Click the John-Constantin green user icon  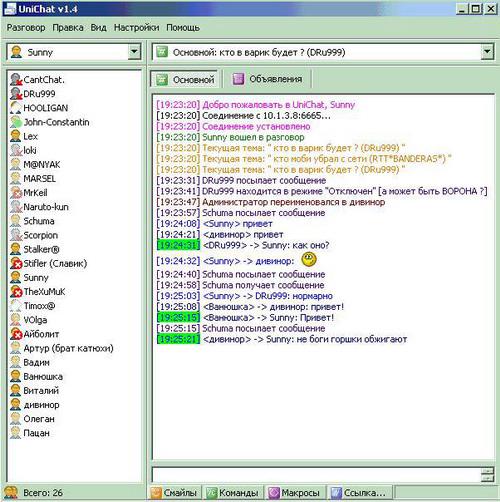coord(16,122)
